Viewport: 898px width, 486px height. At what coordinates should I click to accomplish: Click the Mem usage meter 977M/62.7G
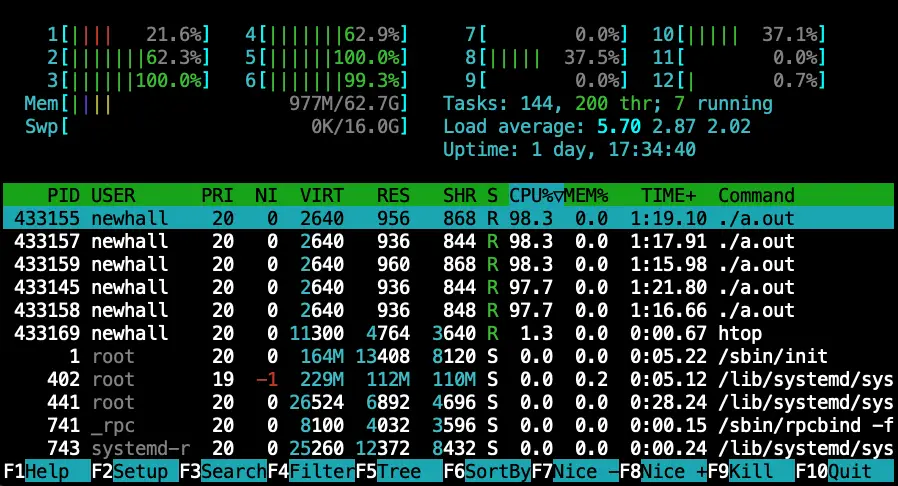(x=216, y=104)
